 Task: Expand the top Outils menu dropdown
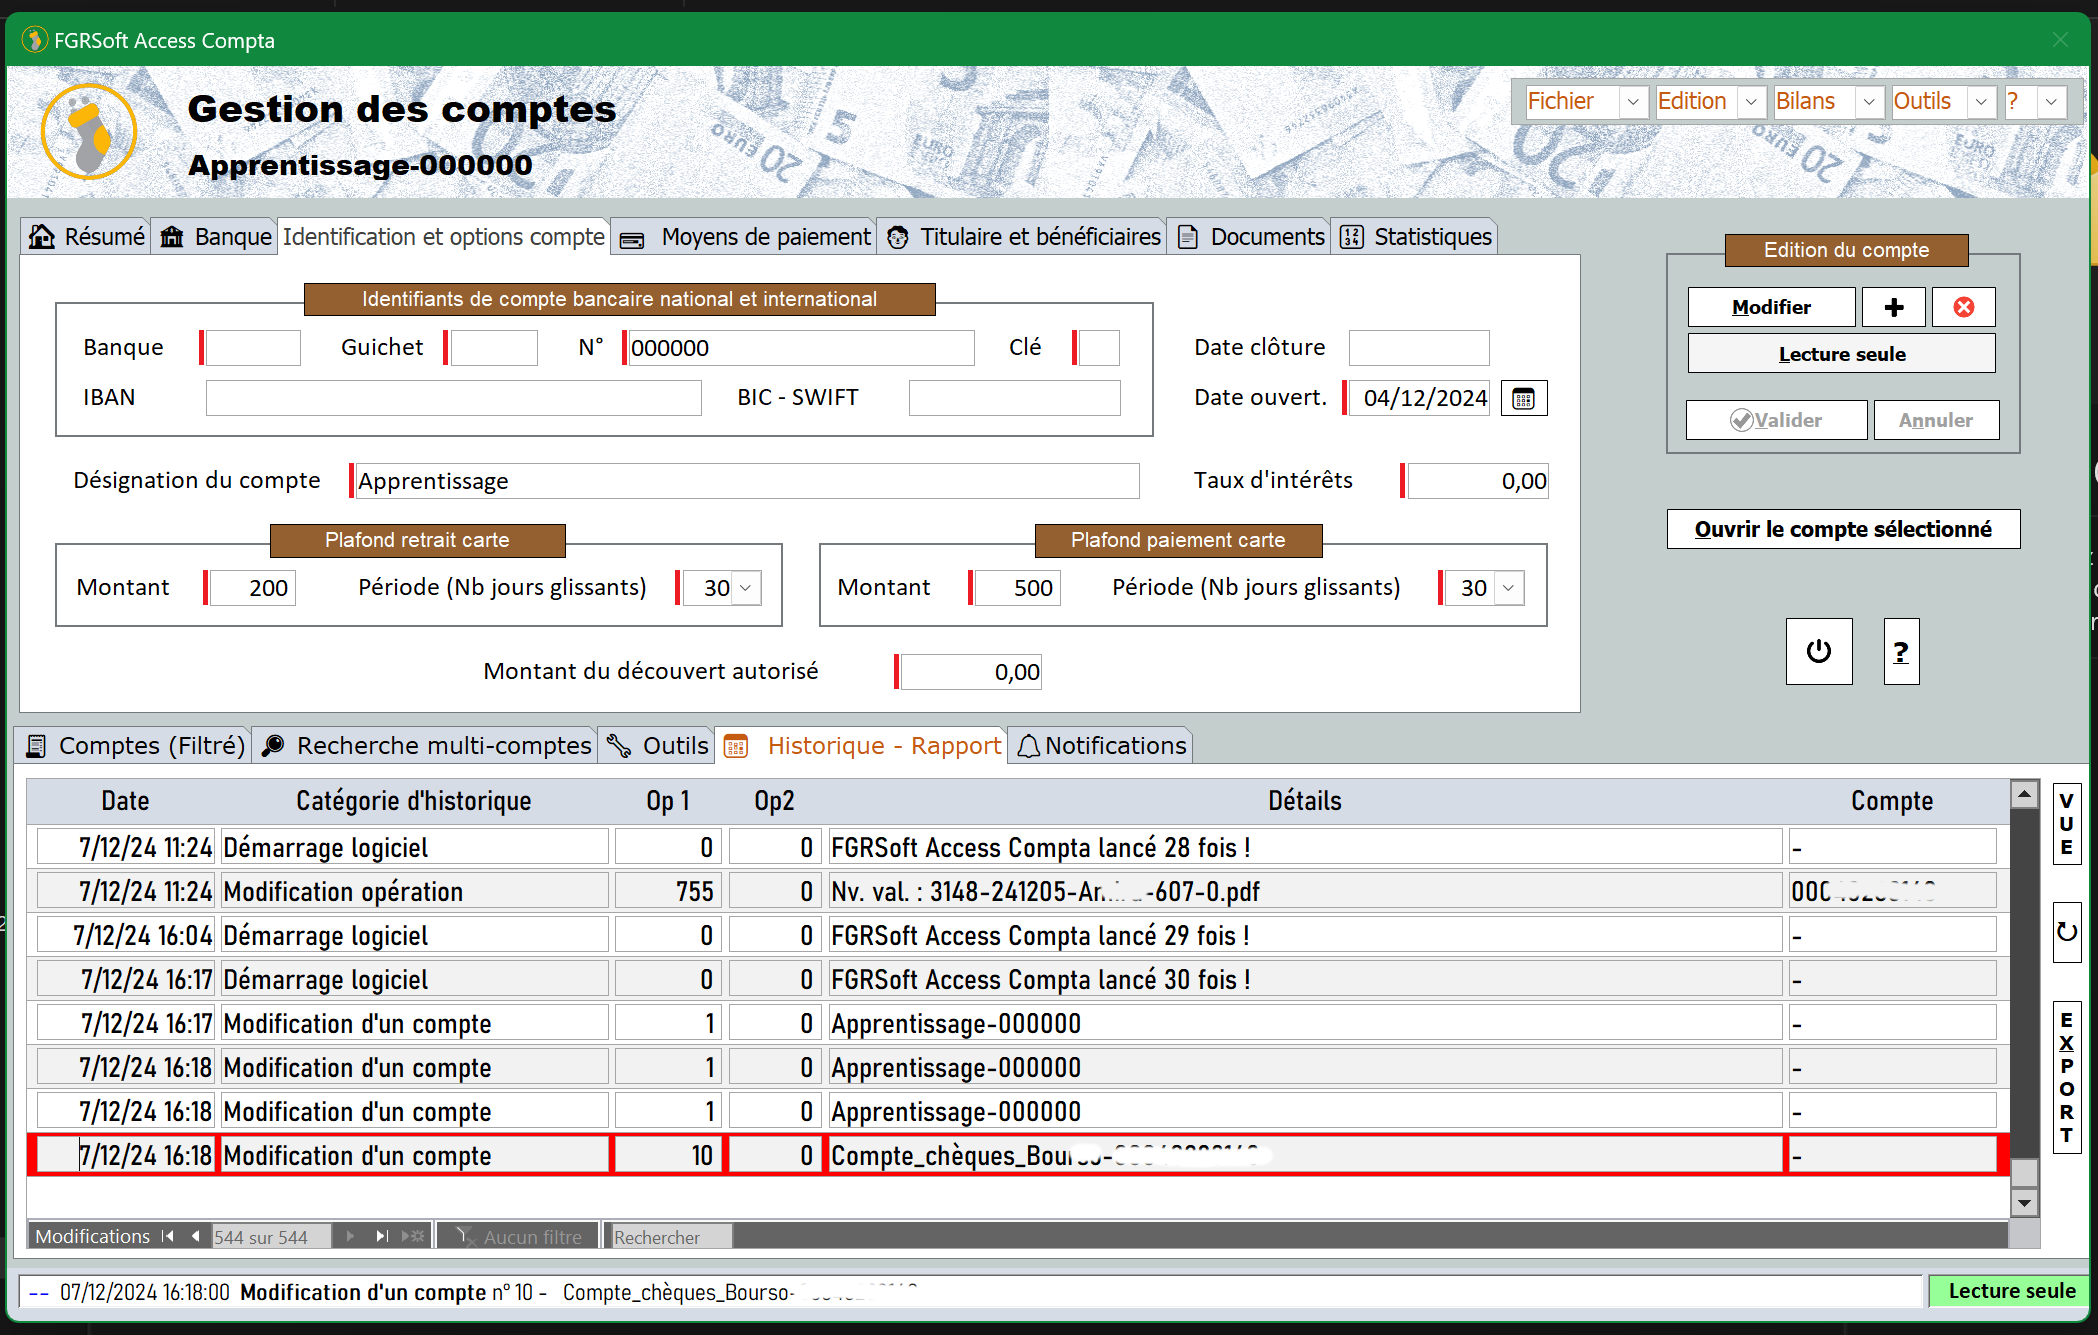(x=1980, y=102)
